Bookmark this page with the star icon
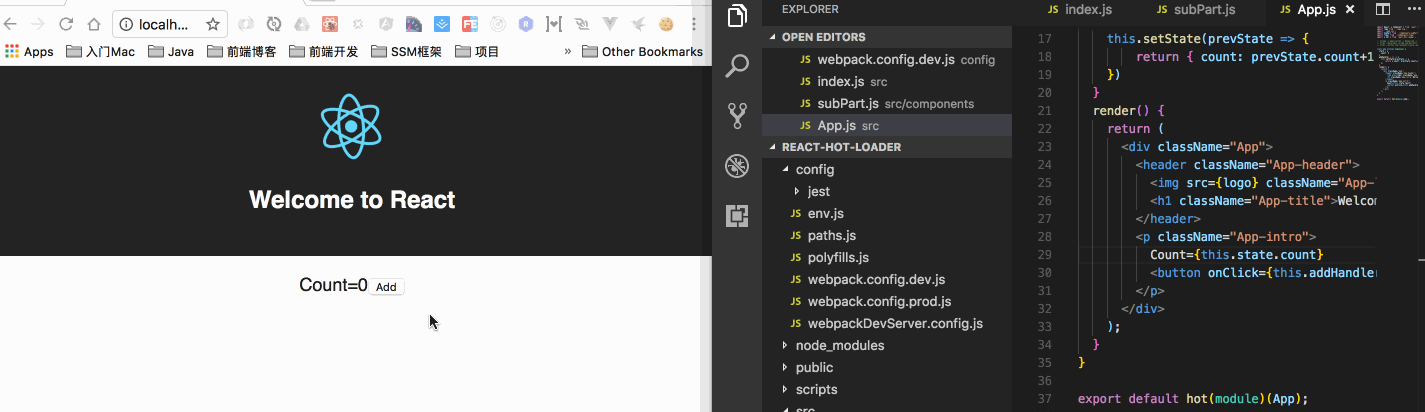Image resolution: width=1425 pixels, height=412 pixels. (213, 24)
